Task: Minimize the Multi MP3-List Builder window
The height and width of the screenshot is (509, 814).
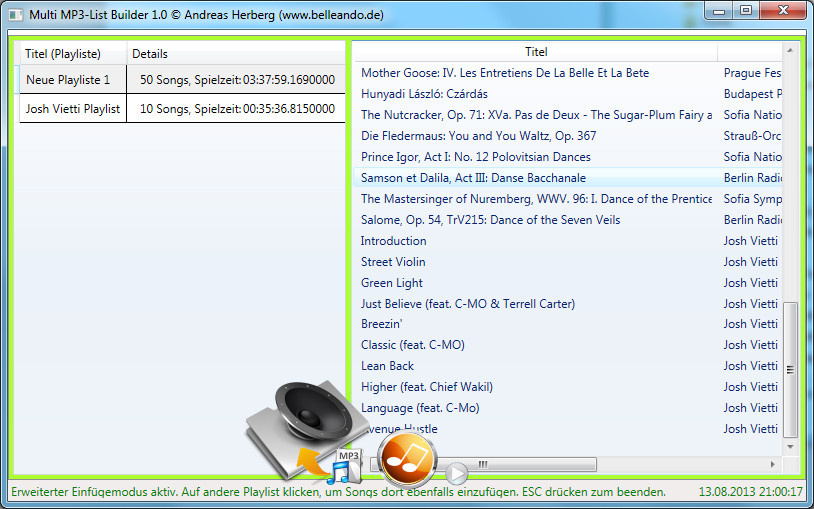Action: pyautogui.click(x=719, y=10)
